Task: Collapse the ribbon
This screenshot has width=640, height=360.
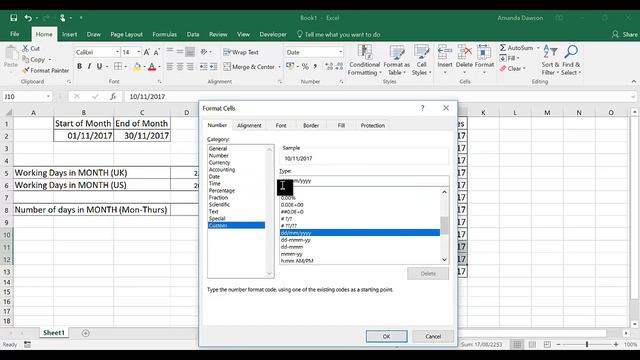Action: pyautogui.click(x=633, y=82)
